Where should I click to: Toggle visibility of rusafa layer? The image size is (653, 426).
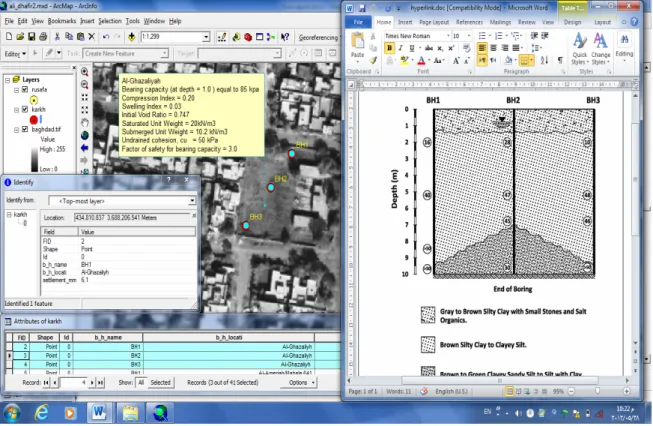click(x=25, y=90)
